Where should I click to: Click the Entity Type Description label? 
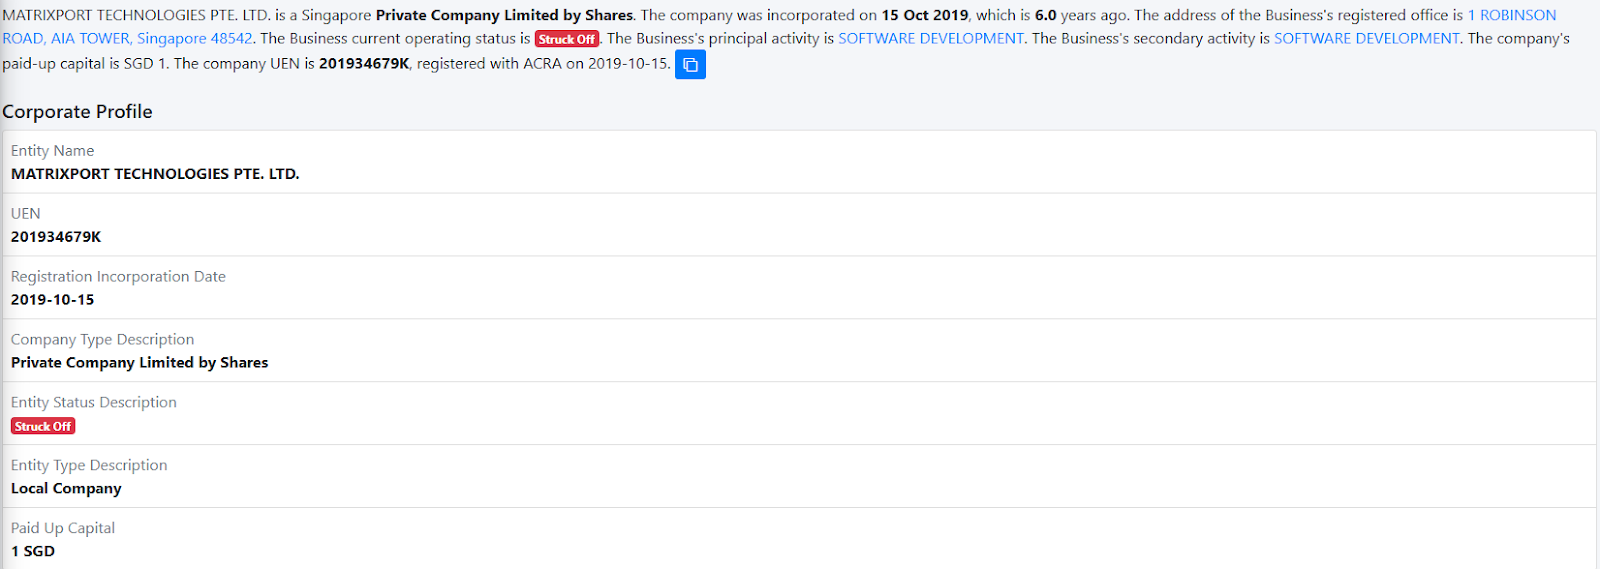coord(89,466)
